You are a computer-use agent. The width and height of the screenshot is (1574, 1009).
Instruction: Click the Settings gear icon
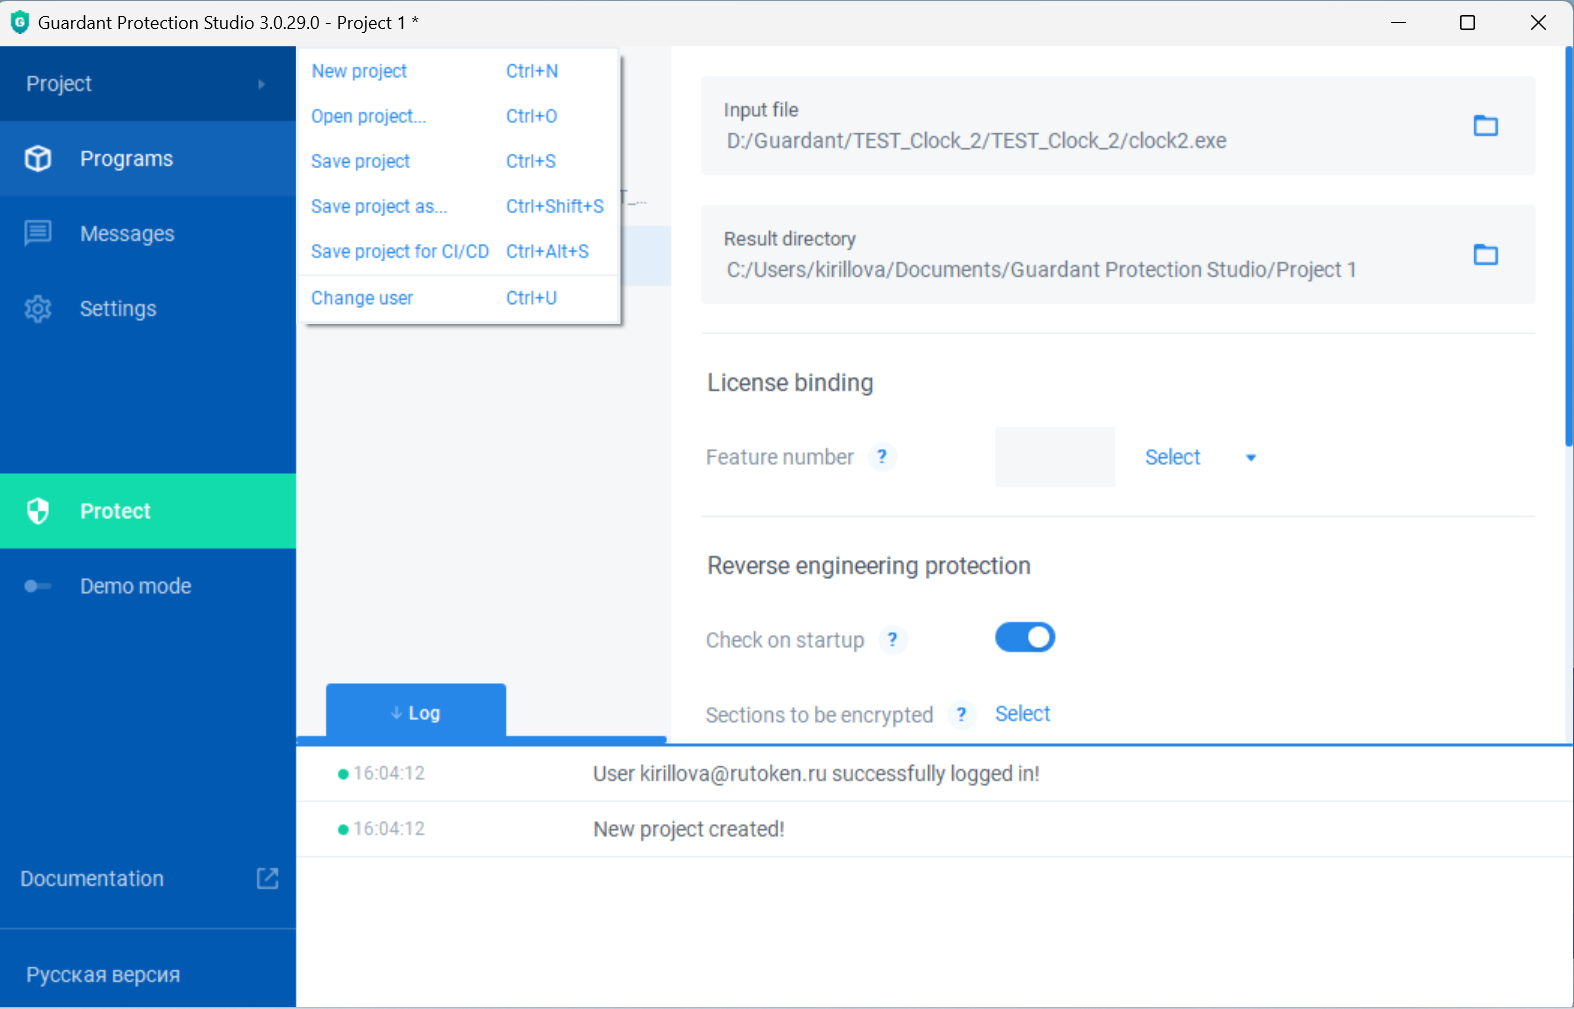pyautogui.click(x=38, y=309)
